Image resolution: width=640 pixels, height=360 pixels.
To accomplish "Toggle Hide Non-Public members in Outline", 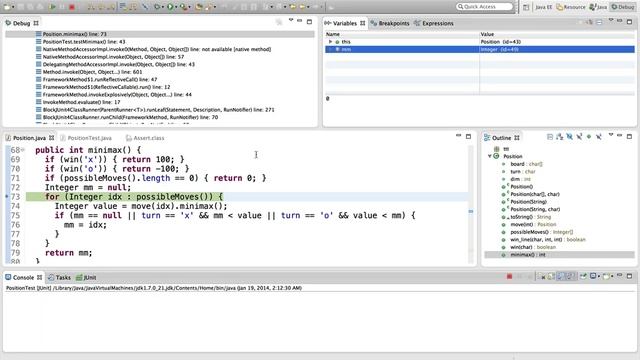I will [x=589, y=137].
